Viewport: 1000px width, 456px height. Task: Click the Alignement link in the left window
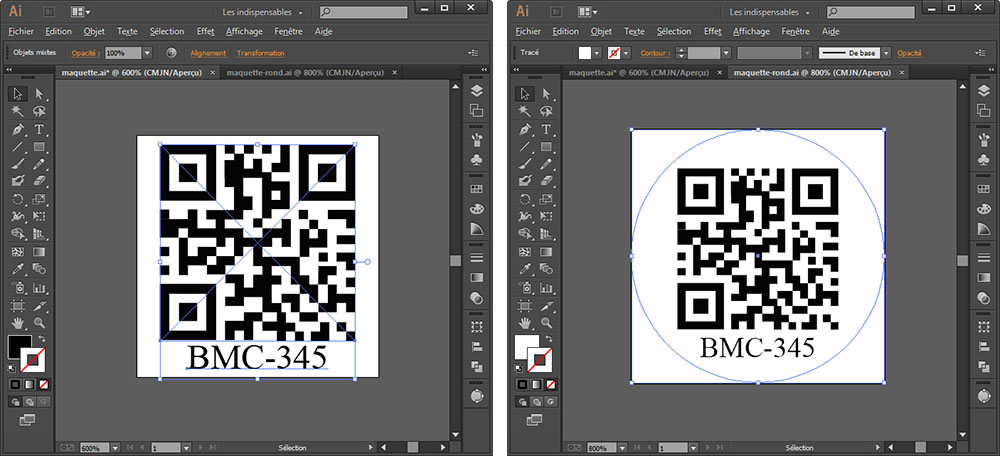click(208, 54)
